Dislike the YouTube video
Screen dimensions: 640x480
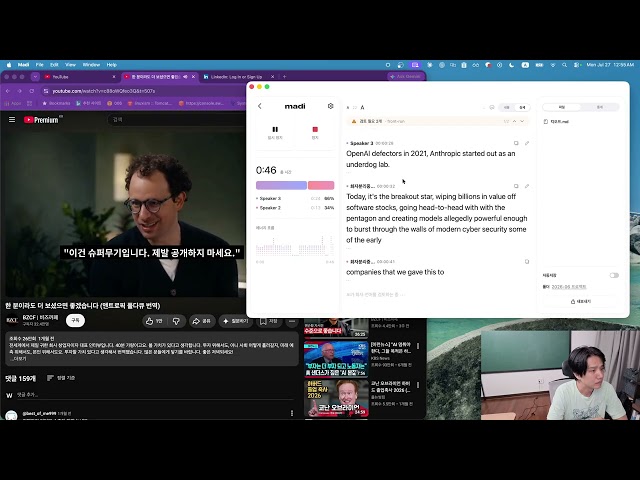tap(176, 322)
